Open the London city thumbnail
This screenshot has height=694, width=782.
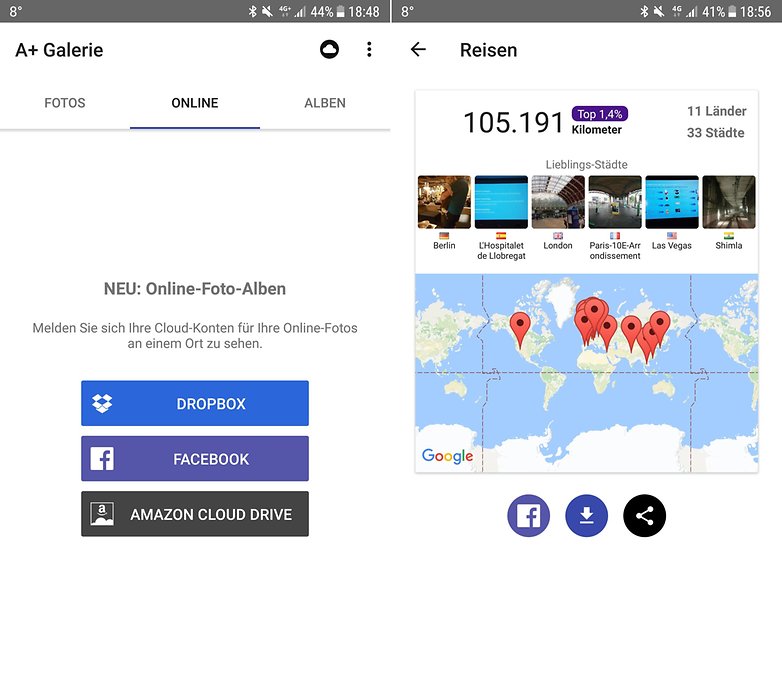[x=558, y=202]
